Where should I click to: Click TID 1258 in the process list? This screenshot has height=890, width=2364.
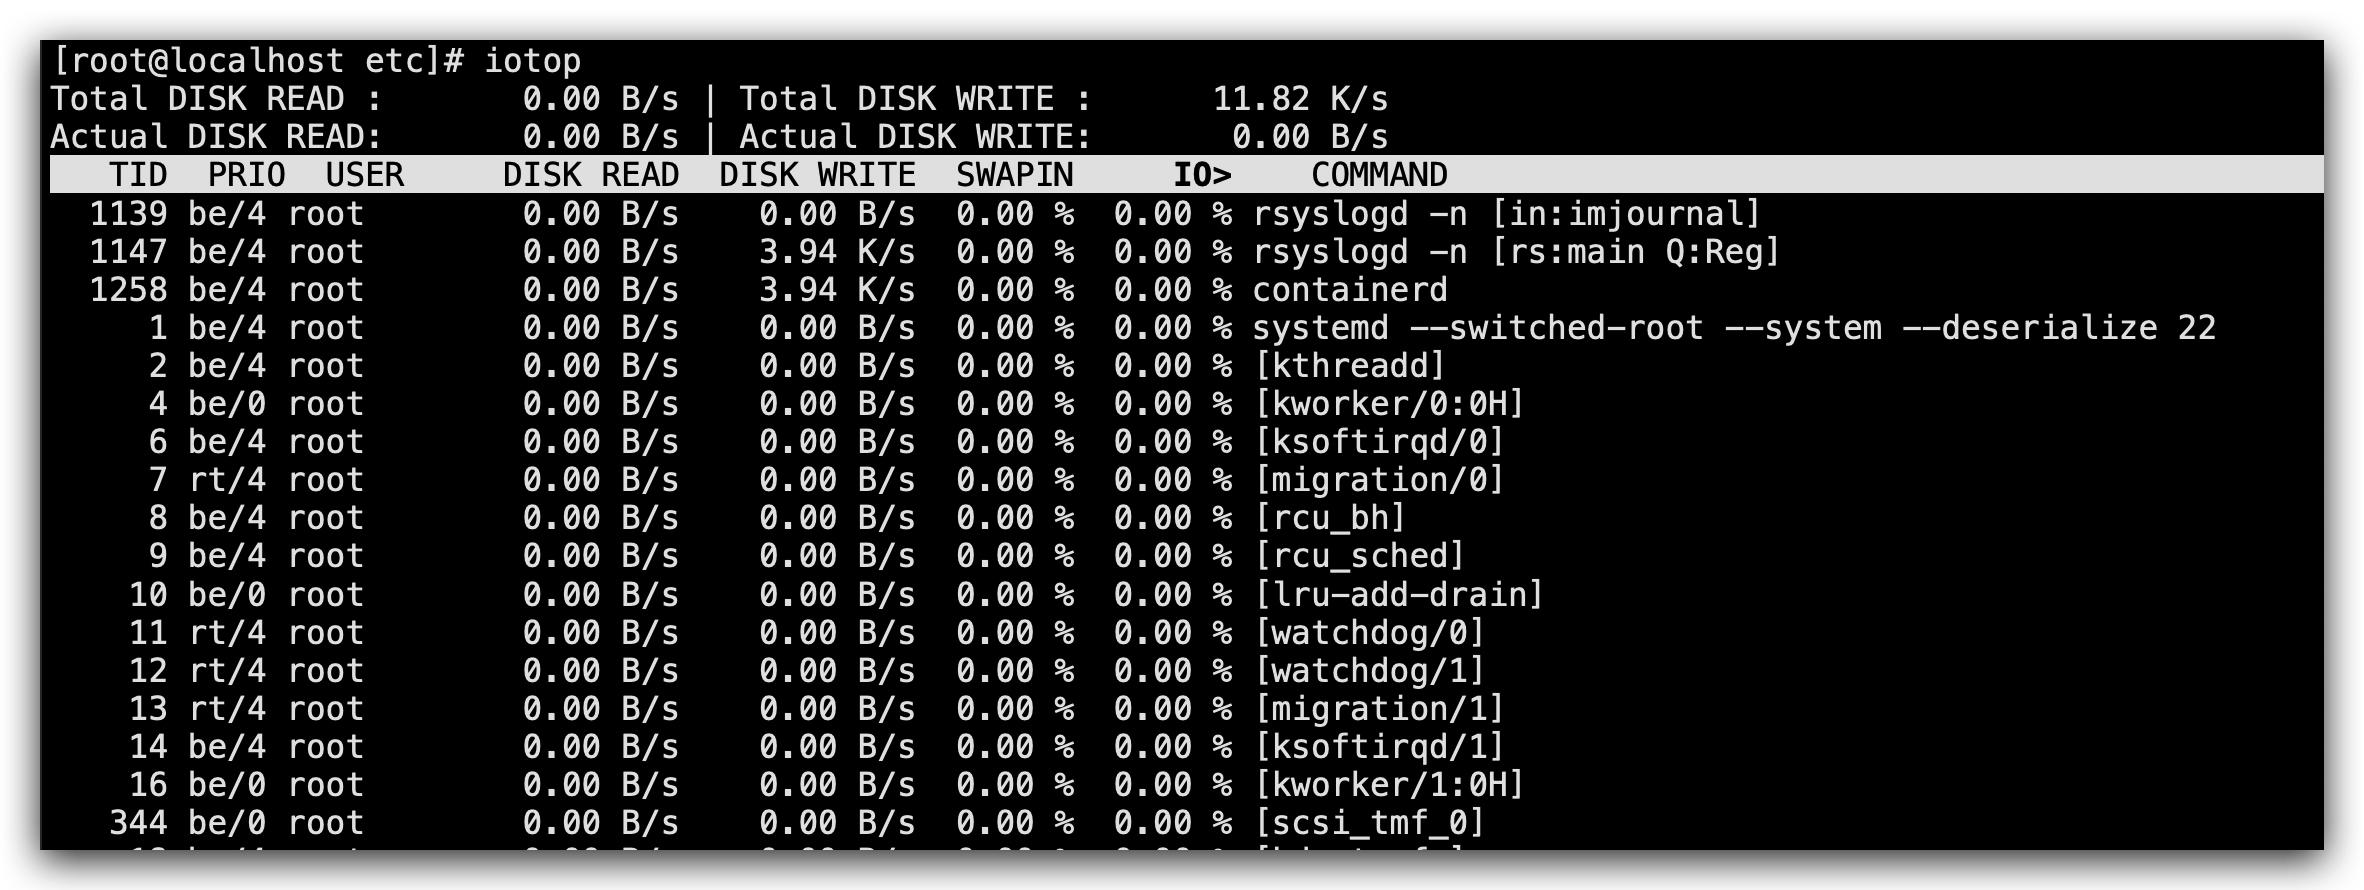click(128, 290)
